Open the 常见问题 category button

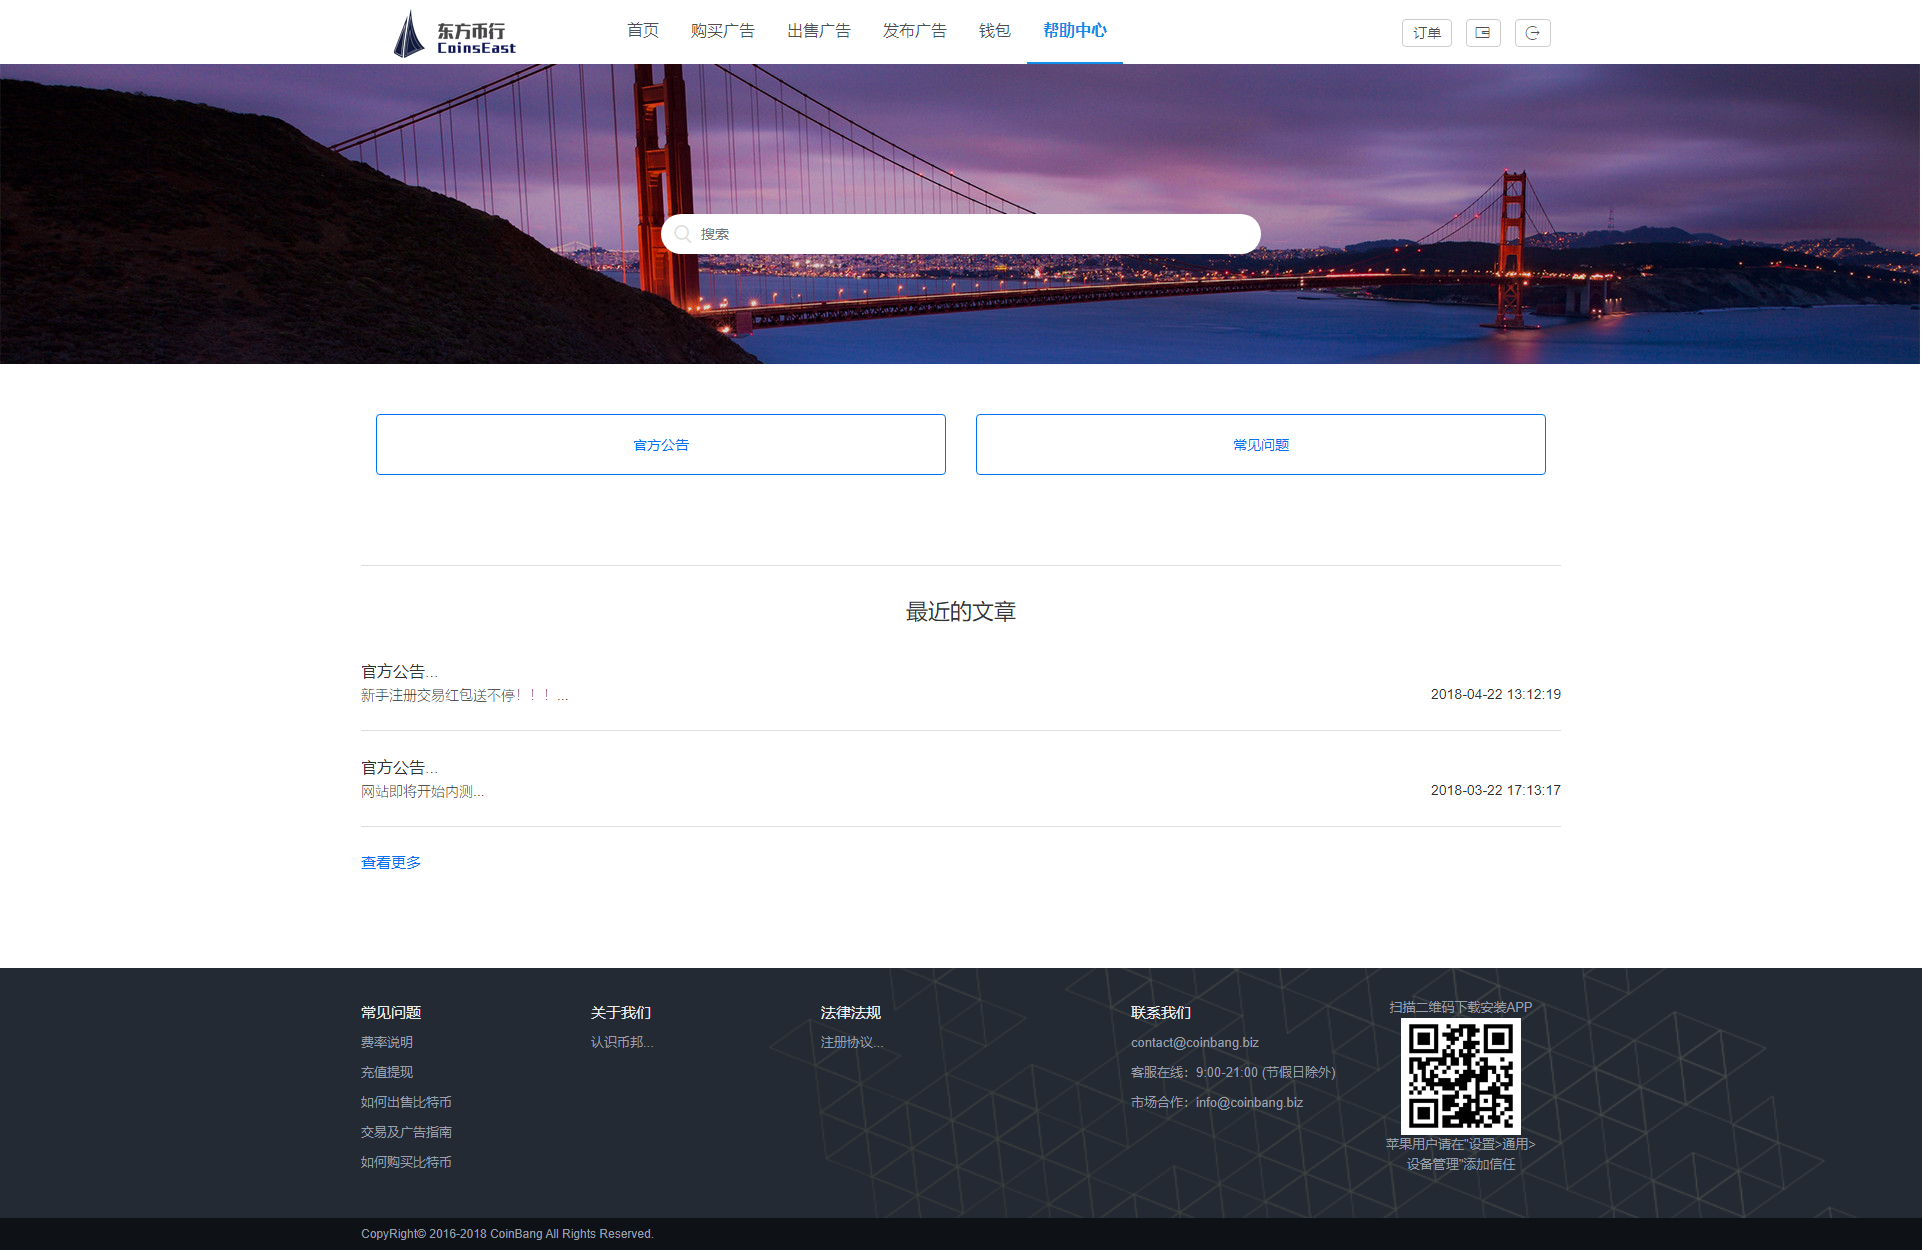[x=1261, y=445]
